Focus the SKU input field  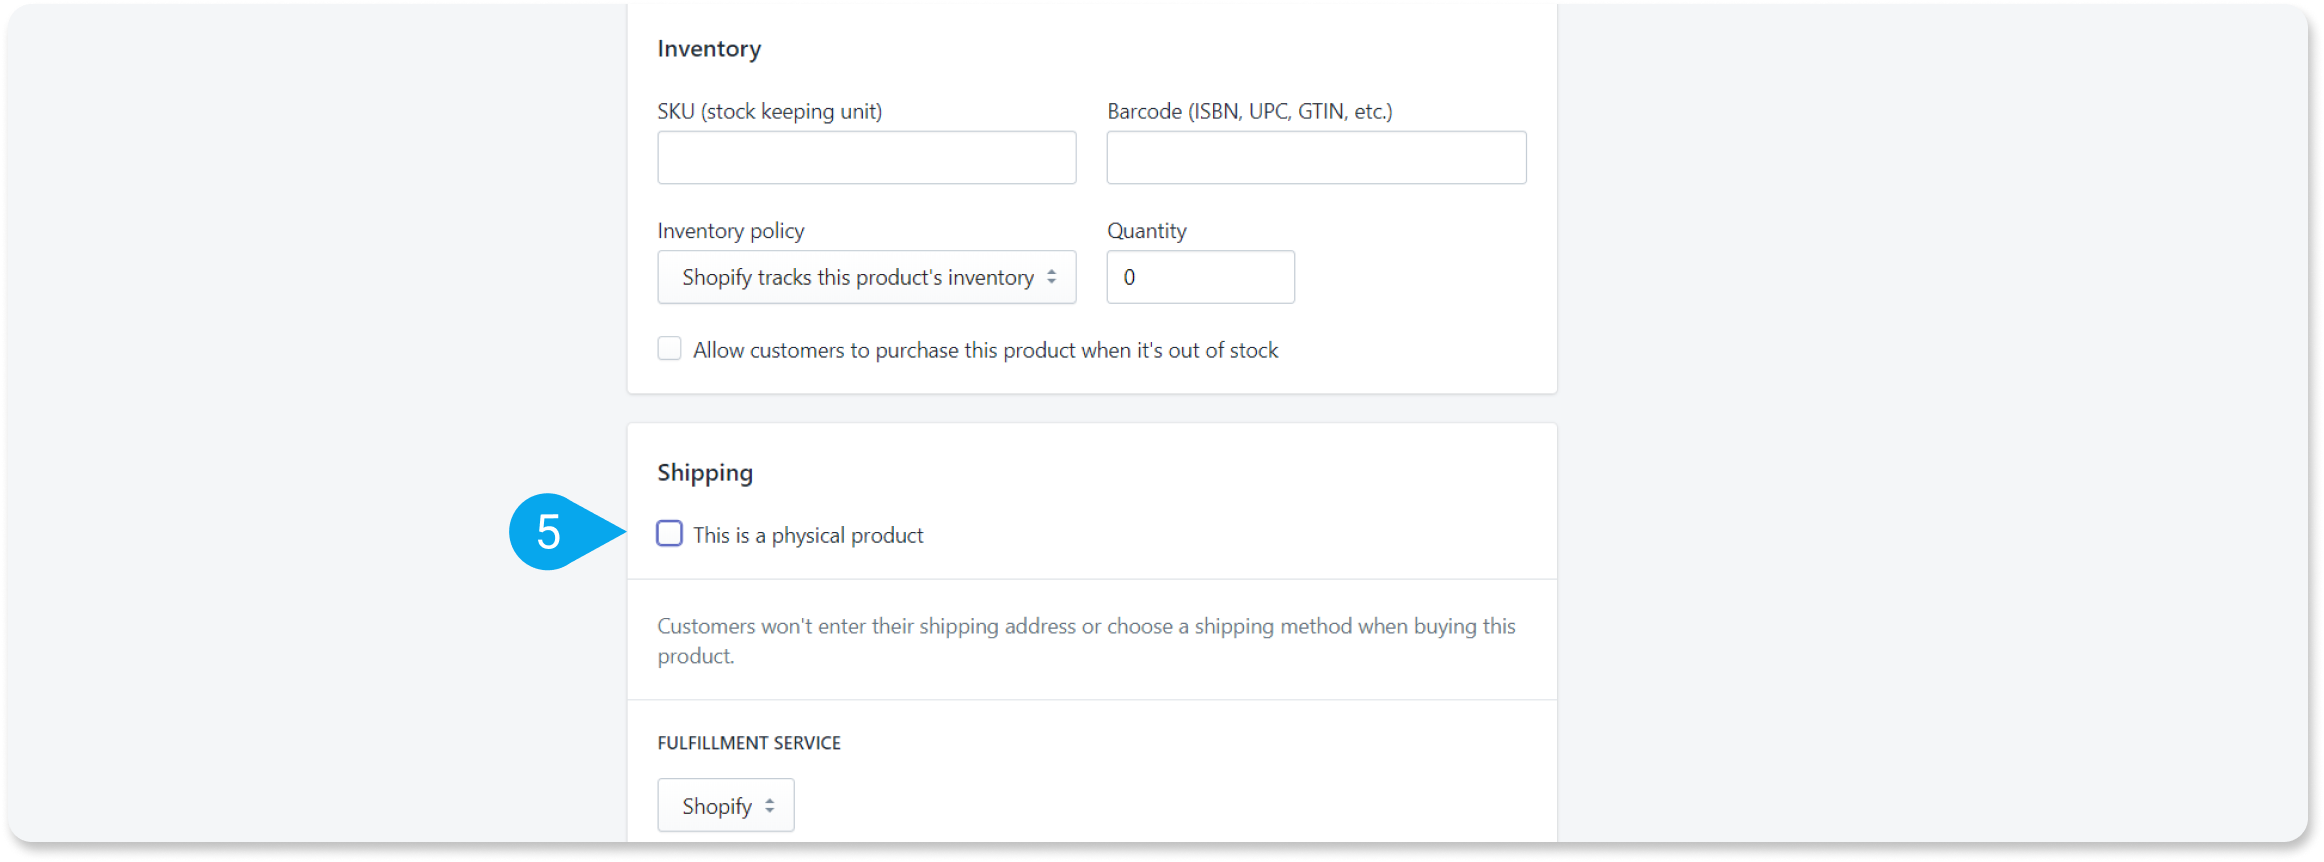pyautogui.click(x=866, y=157)
